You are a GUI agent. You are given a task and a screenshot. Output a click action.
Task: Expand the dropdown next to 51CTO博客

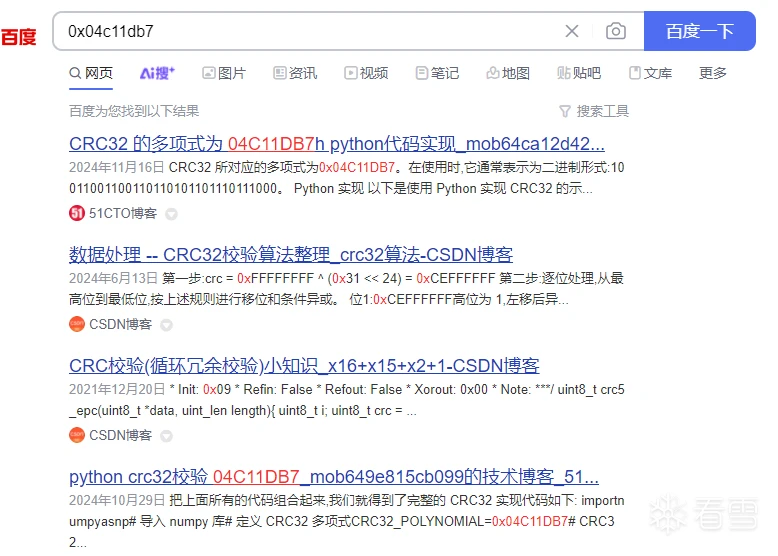point(171,214)
